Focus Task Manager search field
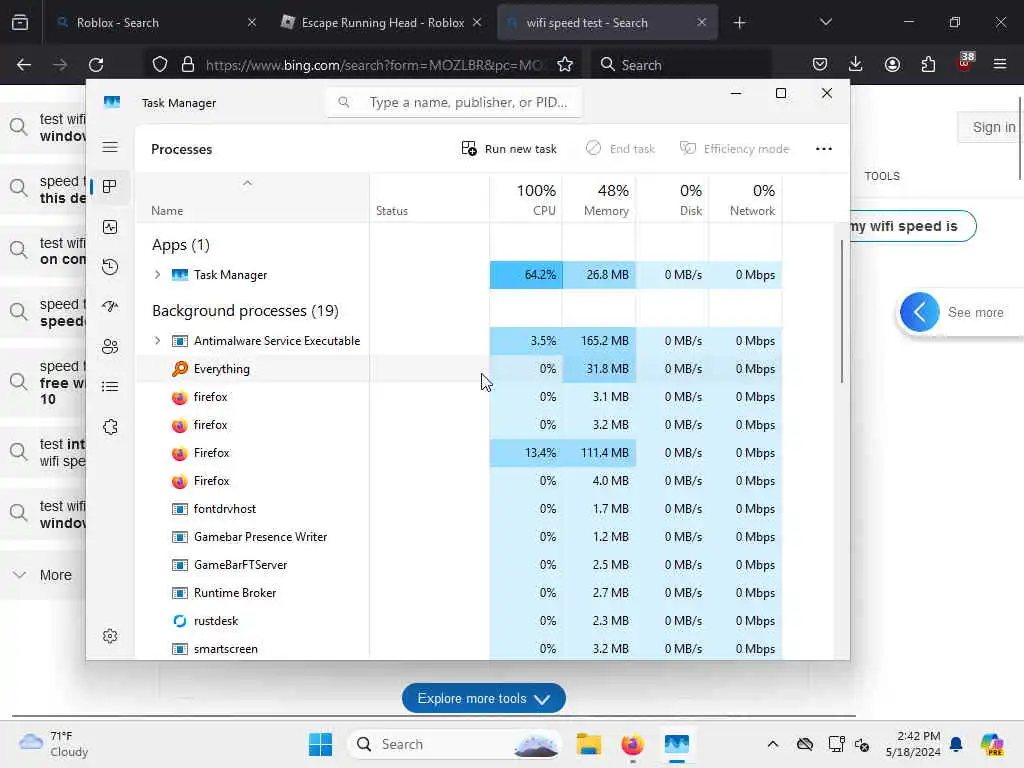Screen dimensions: 1024x768 (454, 103)
